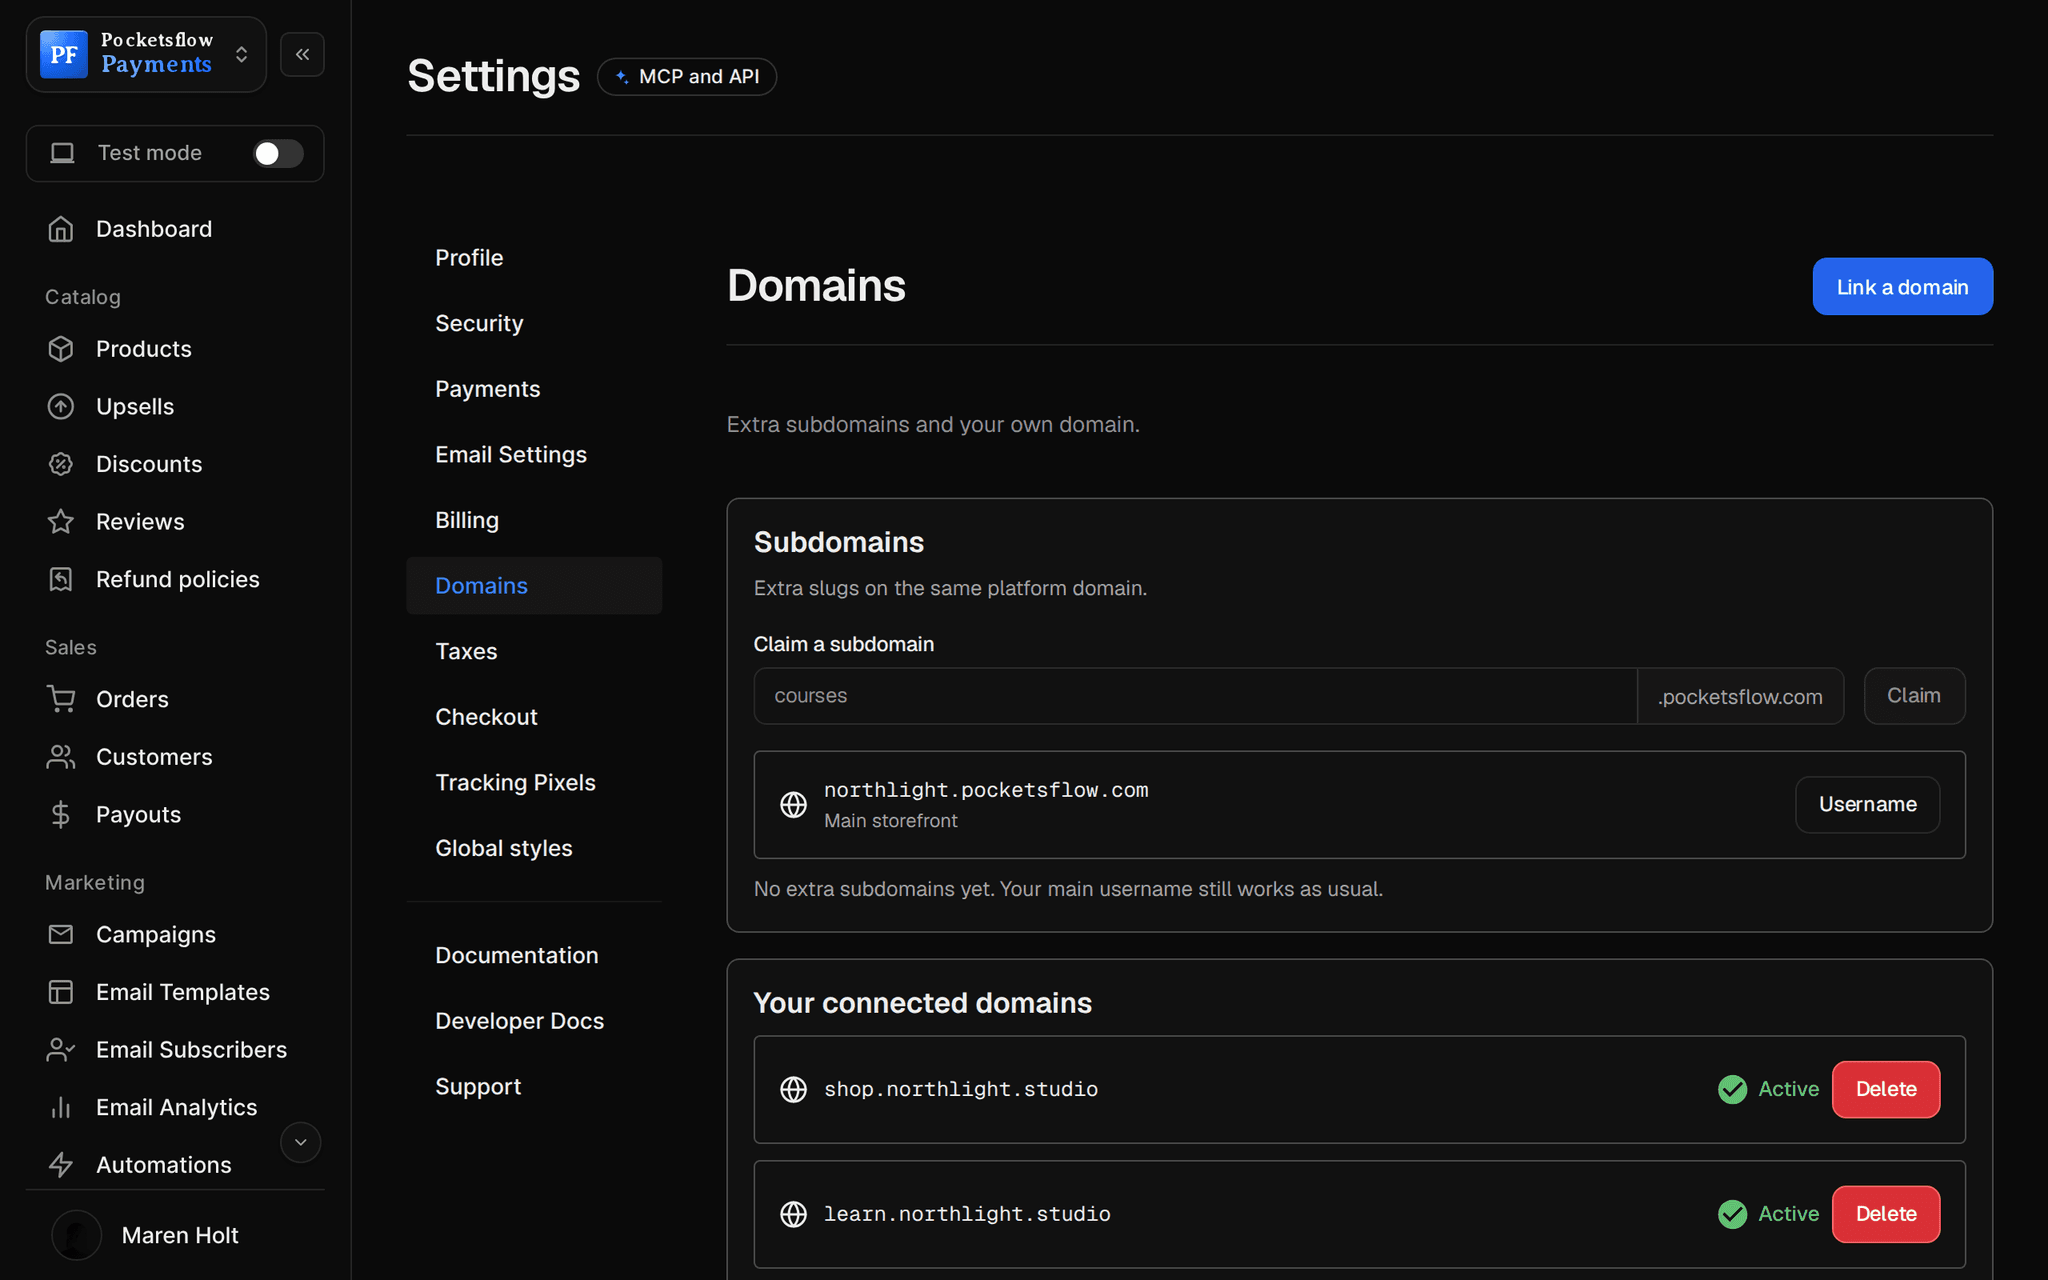Click the Email Analytics bar chart icon
The width and height of the screenshot is (2048, 1280).
point(61,1107)
